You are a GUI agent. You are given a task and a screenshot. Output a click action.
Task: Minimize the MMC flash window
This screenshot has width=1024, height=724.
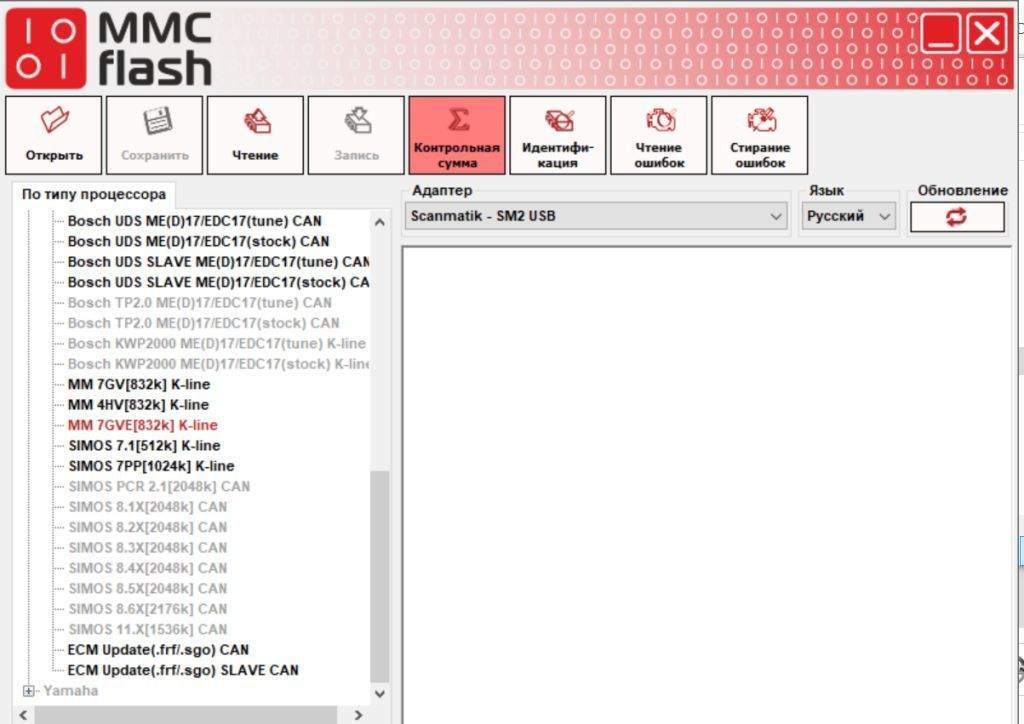coord(940,34)
